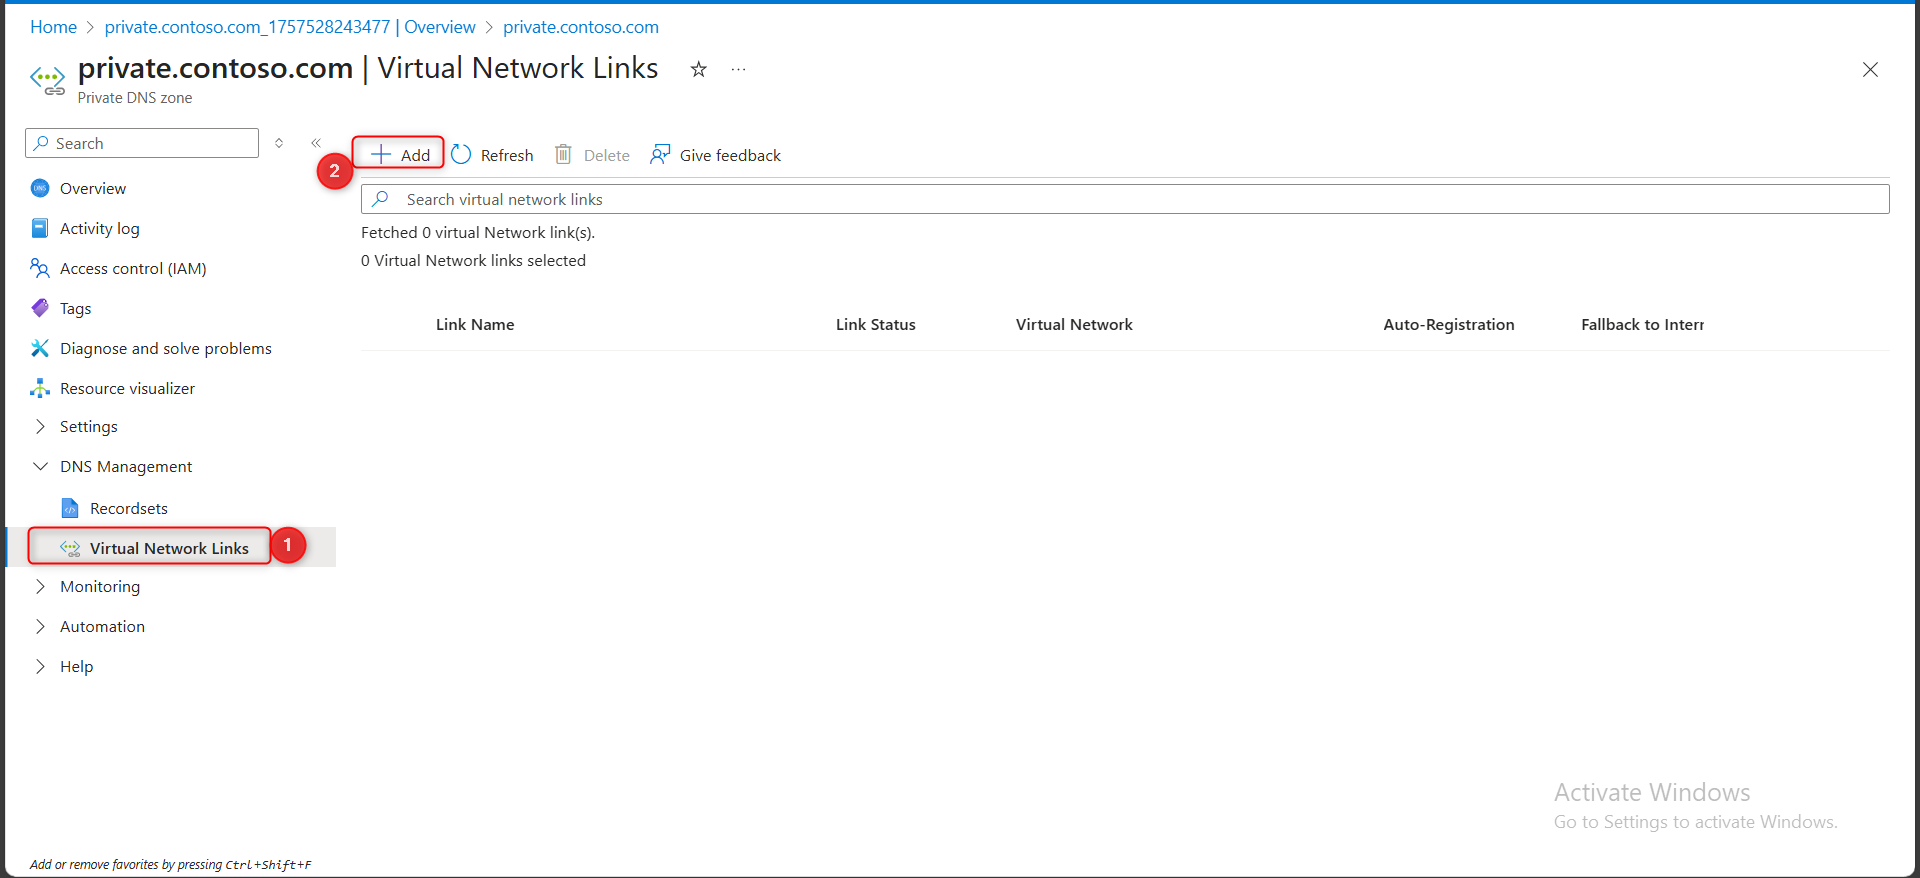Click the private.contoso.com breadcrumb link
The image size is (1920, 878).
pyautogui.click(x=581, y=27)
